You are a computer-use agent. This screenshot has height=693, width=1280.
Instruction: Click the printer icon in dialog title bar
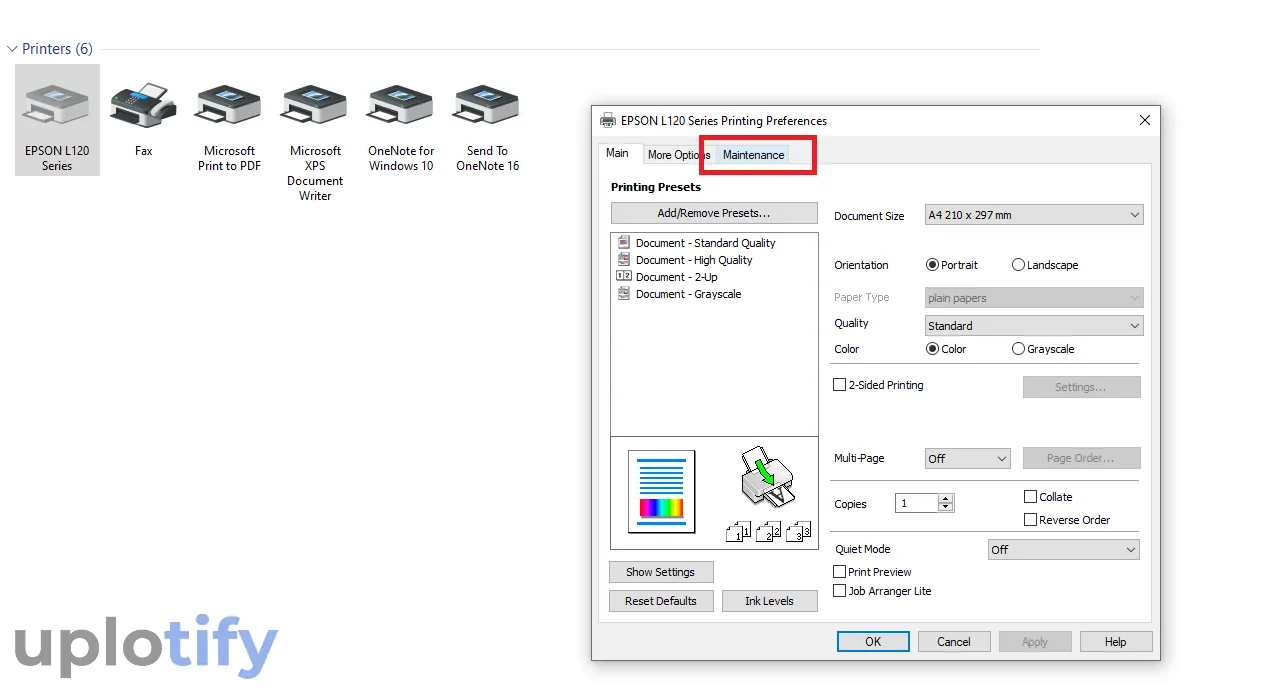tap(608, 121)
